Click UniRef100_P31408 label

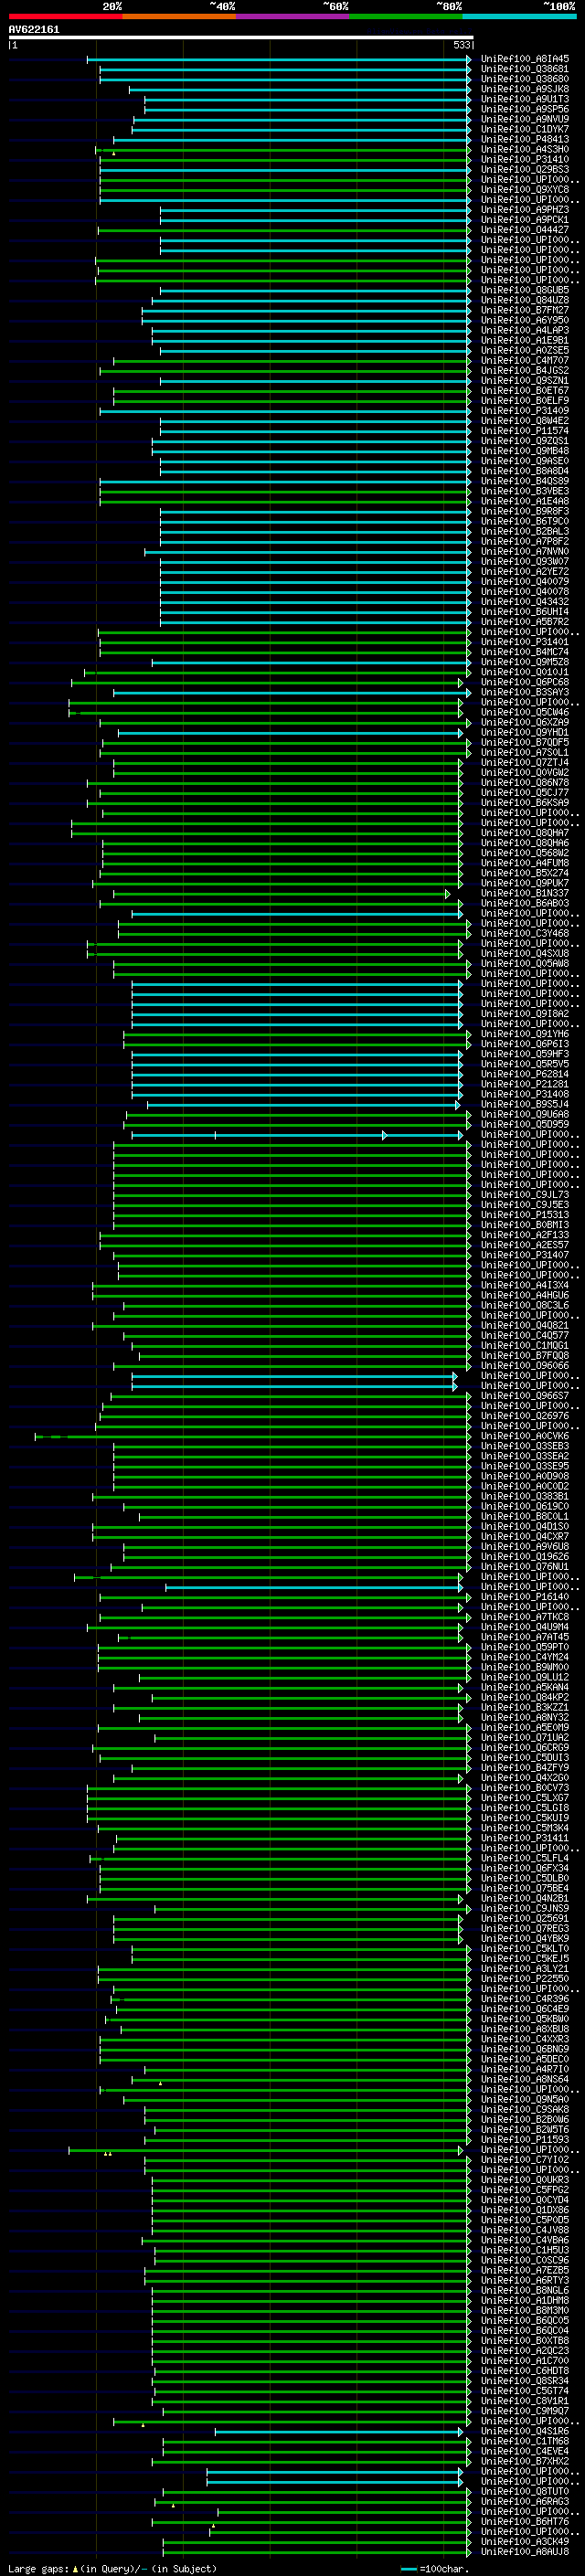[x=525, y=1094]
